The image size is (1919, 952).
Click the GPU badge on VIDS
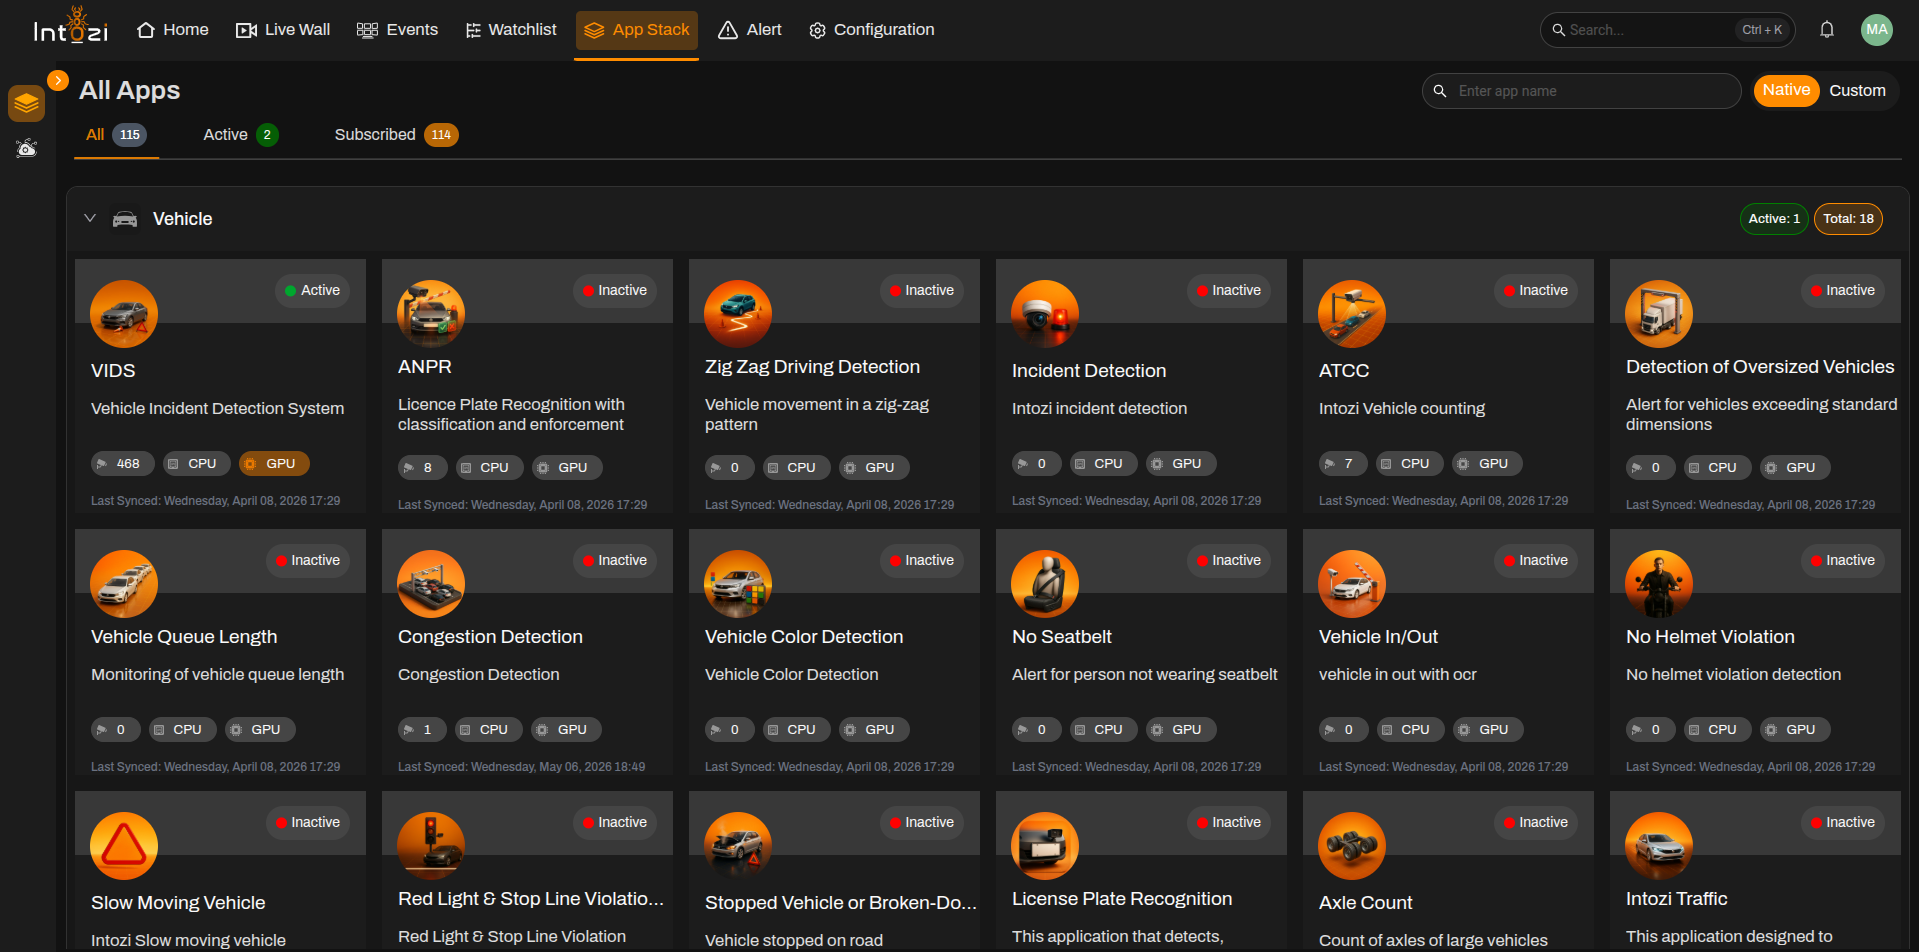coord(274,464)
